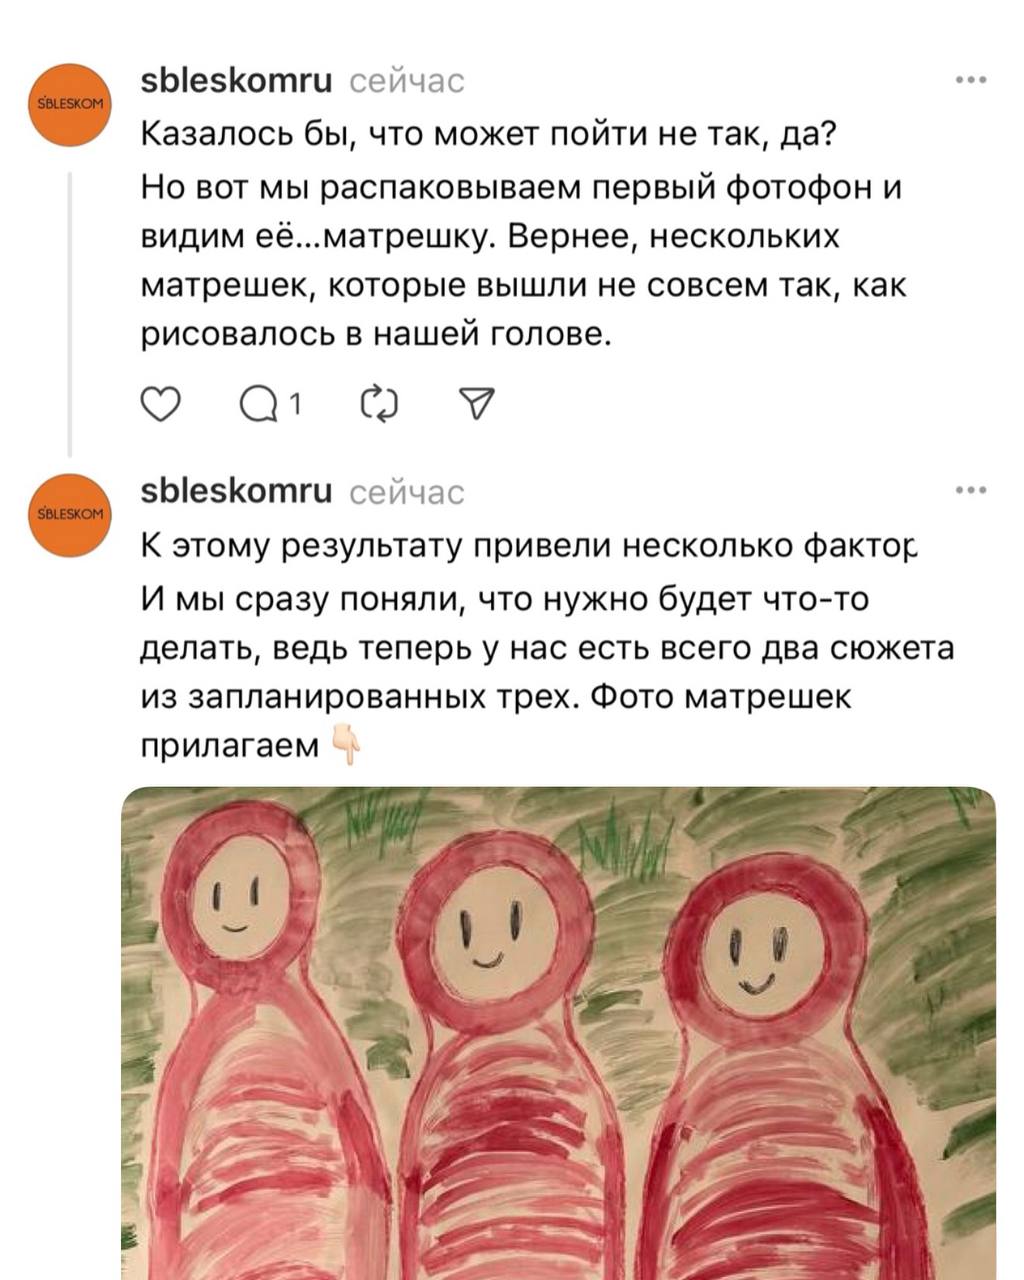Share first post via paper plane icon

[x=475, y=404]
